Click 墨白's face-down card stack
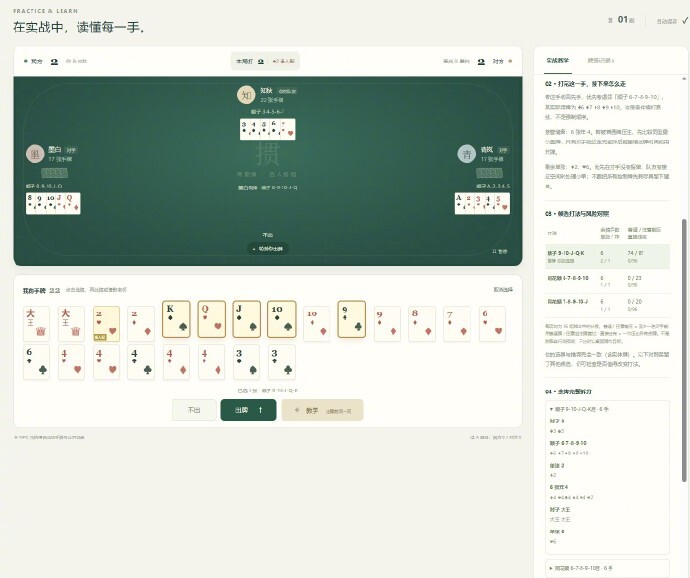The height and width of the screenshot is (578, 690). 55,173
